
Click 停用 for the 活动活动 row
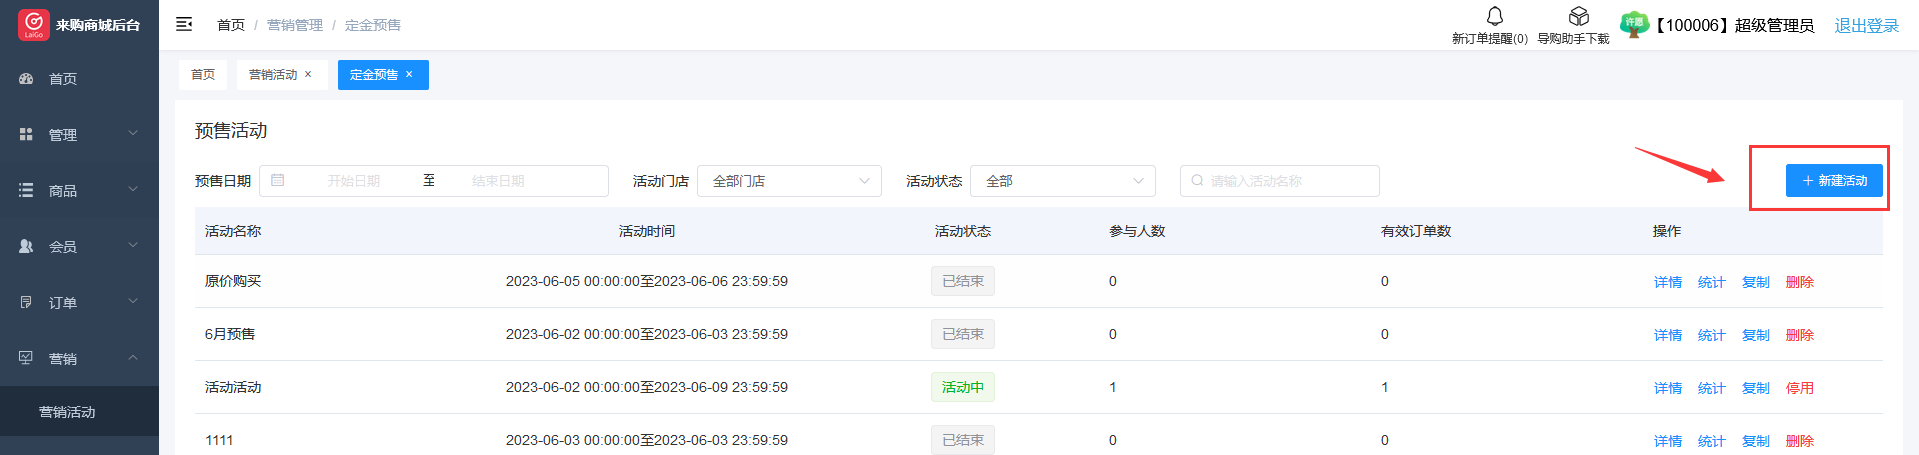[x=1799, y=388]
